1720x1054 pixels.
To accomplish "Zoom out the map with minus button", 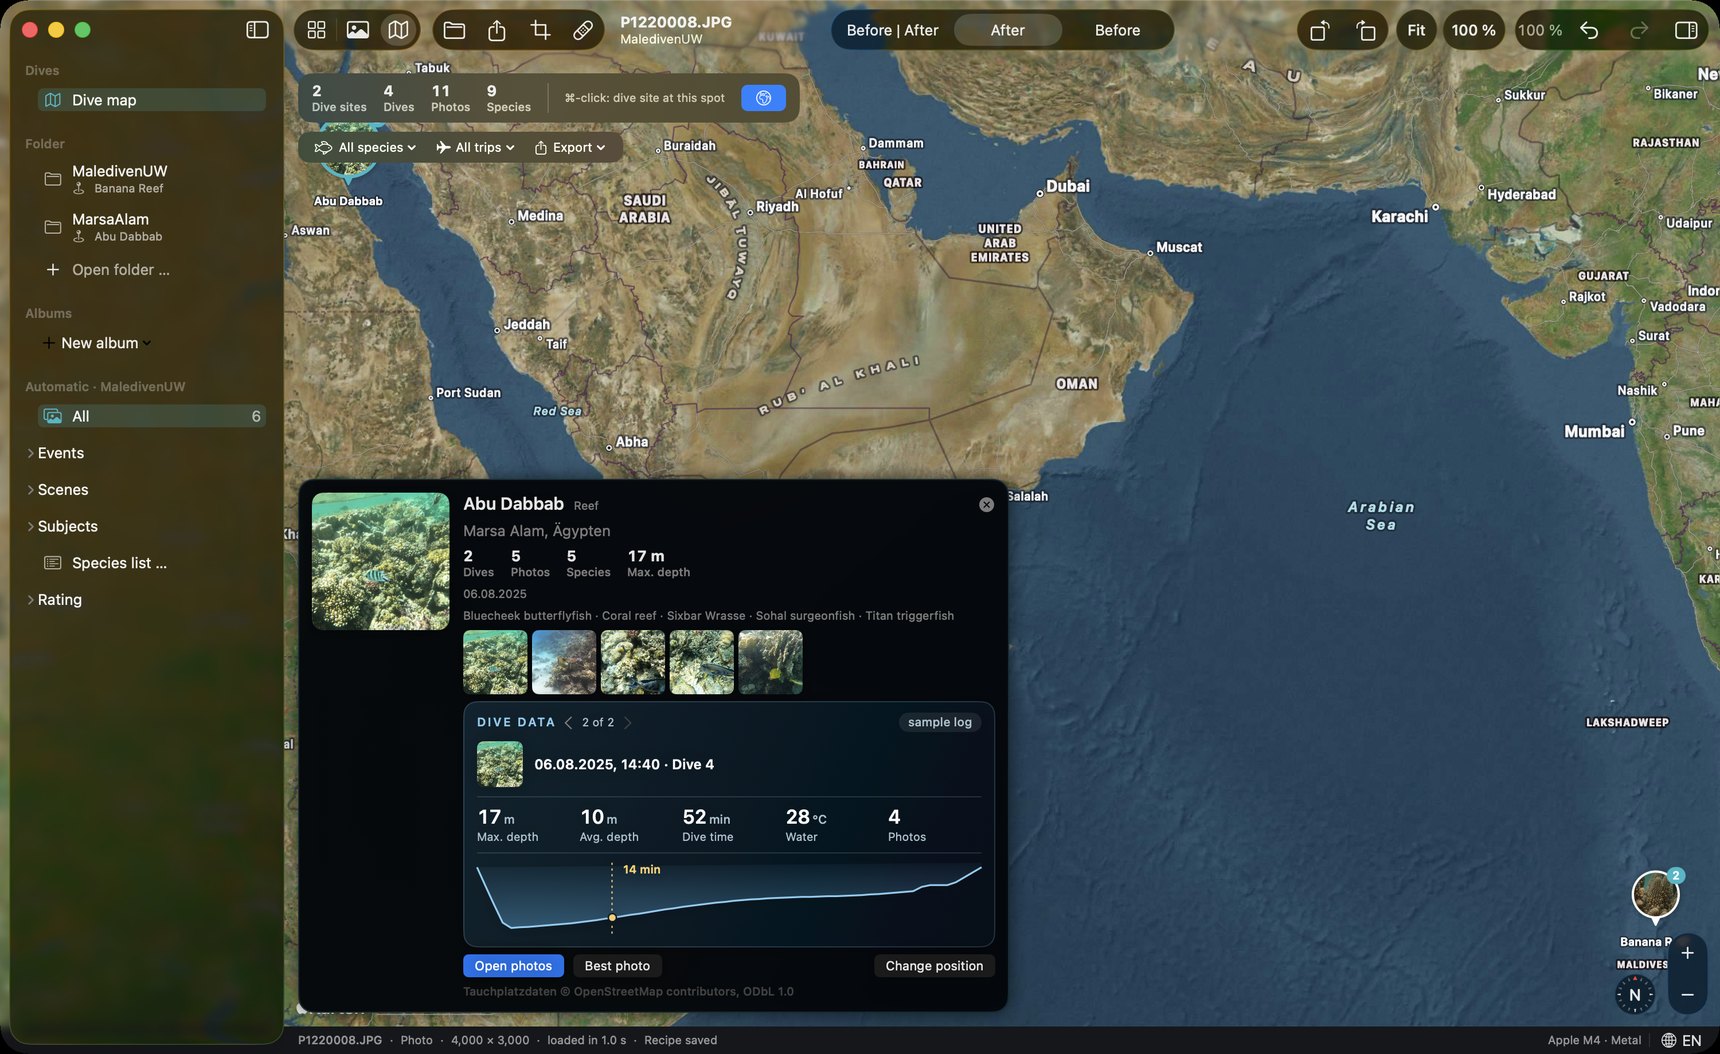I will tap(1687, 995).
